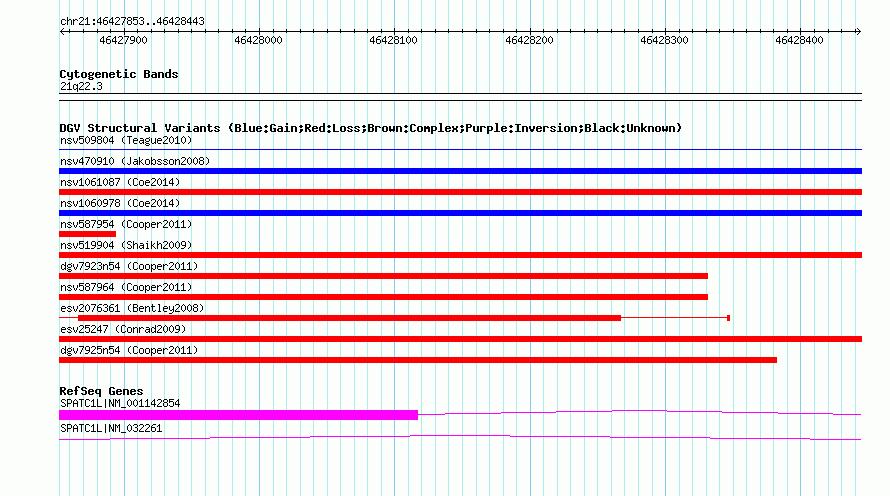The width and height of the screenshot is (890, 496).
Task: Open the nsv587954 (Cooper2011) variant label
Action: click(x=126, y=224)
